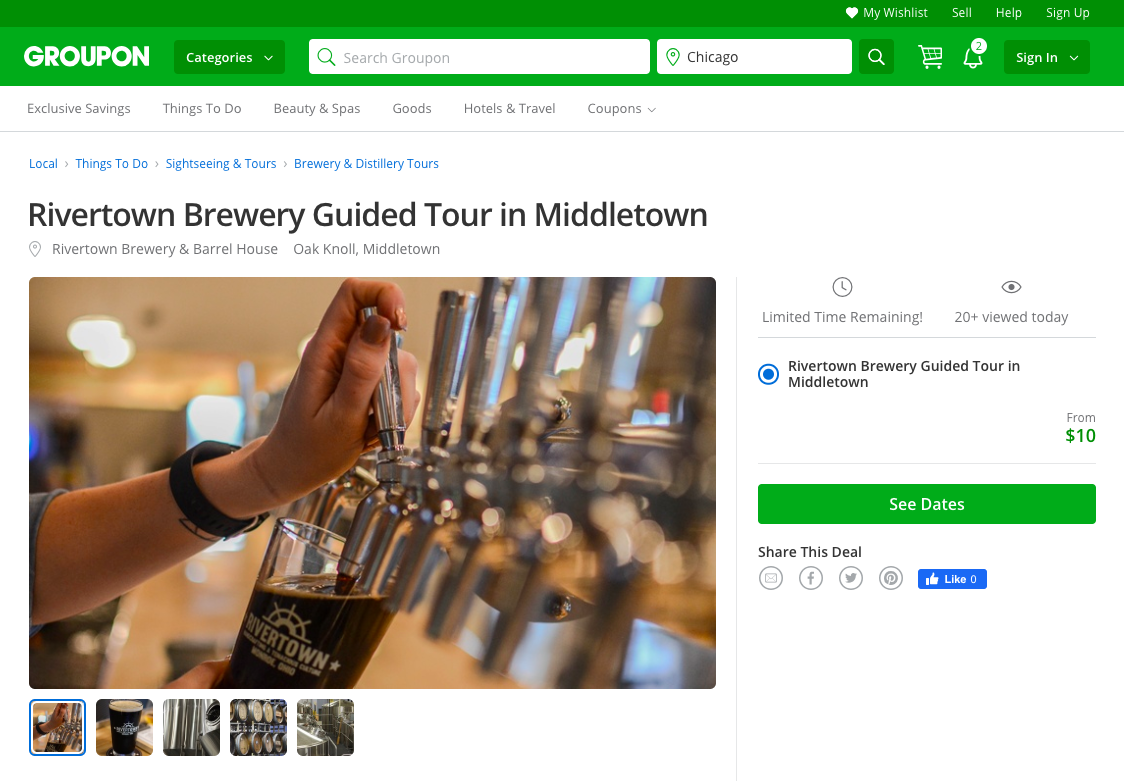Click the Groupon logo
Image resolution: width=1124 pixels, height=781 pixels.
click(87, 57)
